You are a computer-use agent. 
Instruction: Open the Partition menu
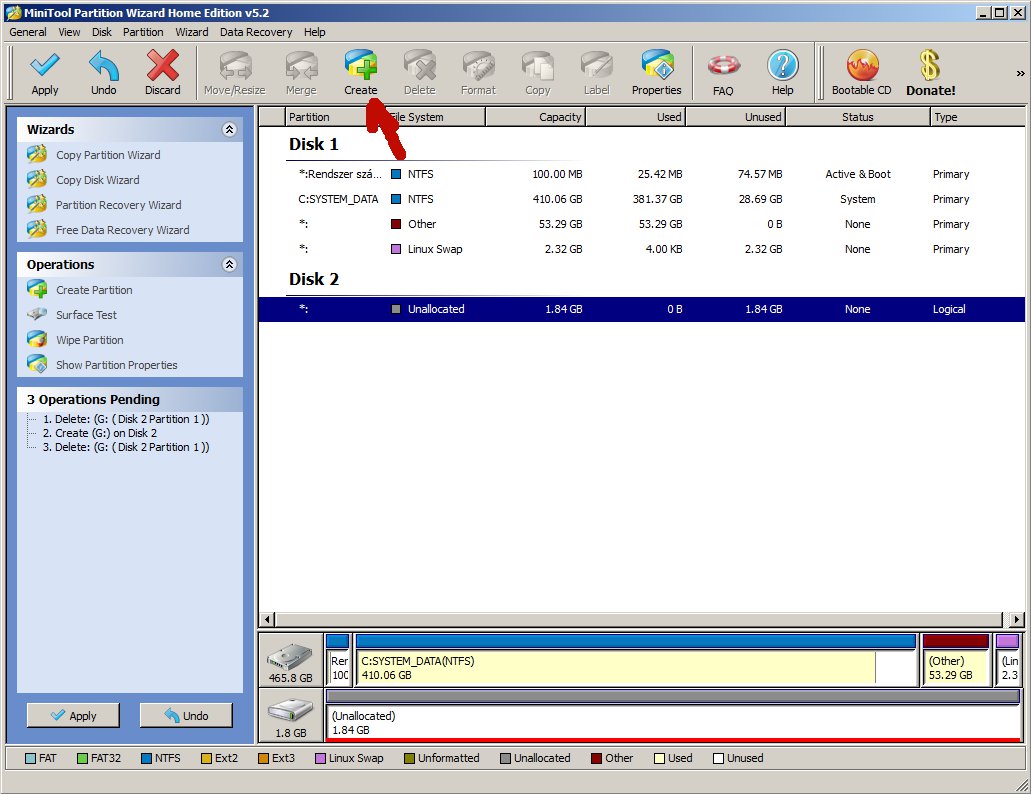pyautogui.click(x=143, y=32)
